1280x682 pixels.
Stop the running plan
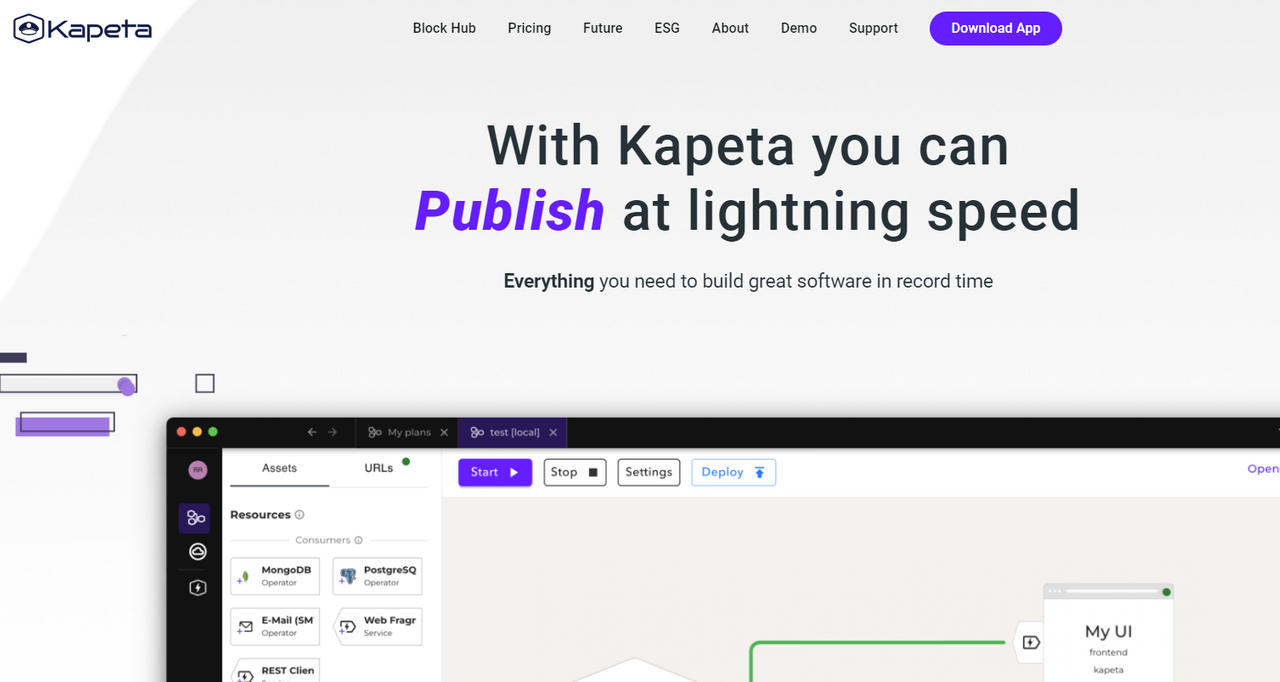575,472
